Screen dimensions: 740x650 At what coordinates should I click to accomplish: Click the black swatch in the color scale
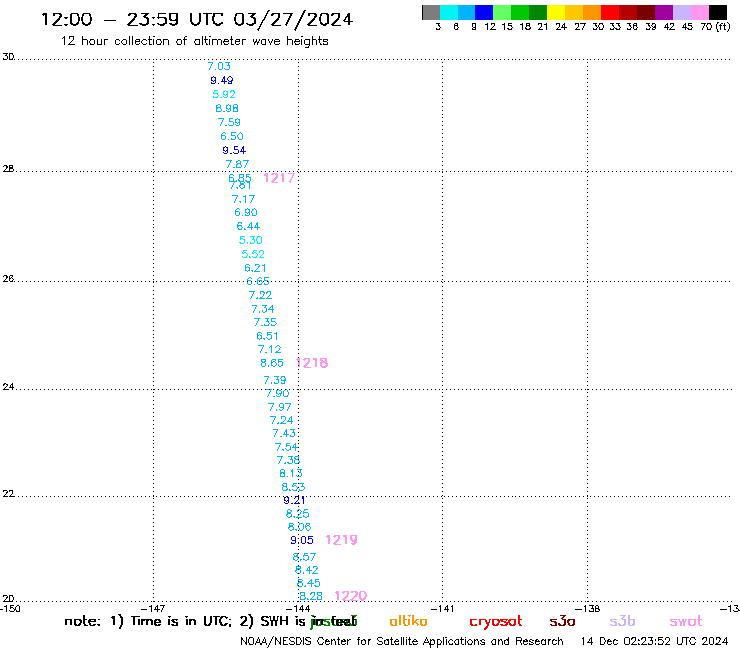(x=718, y=12)
